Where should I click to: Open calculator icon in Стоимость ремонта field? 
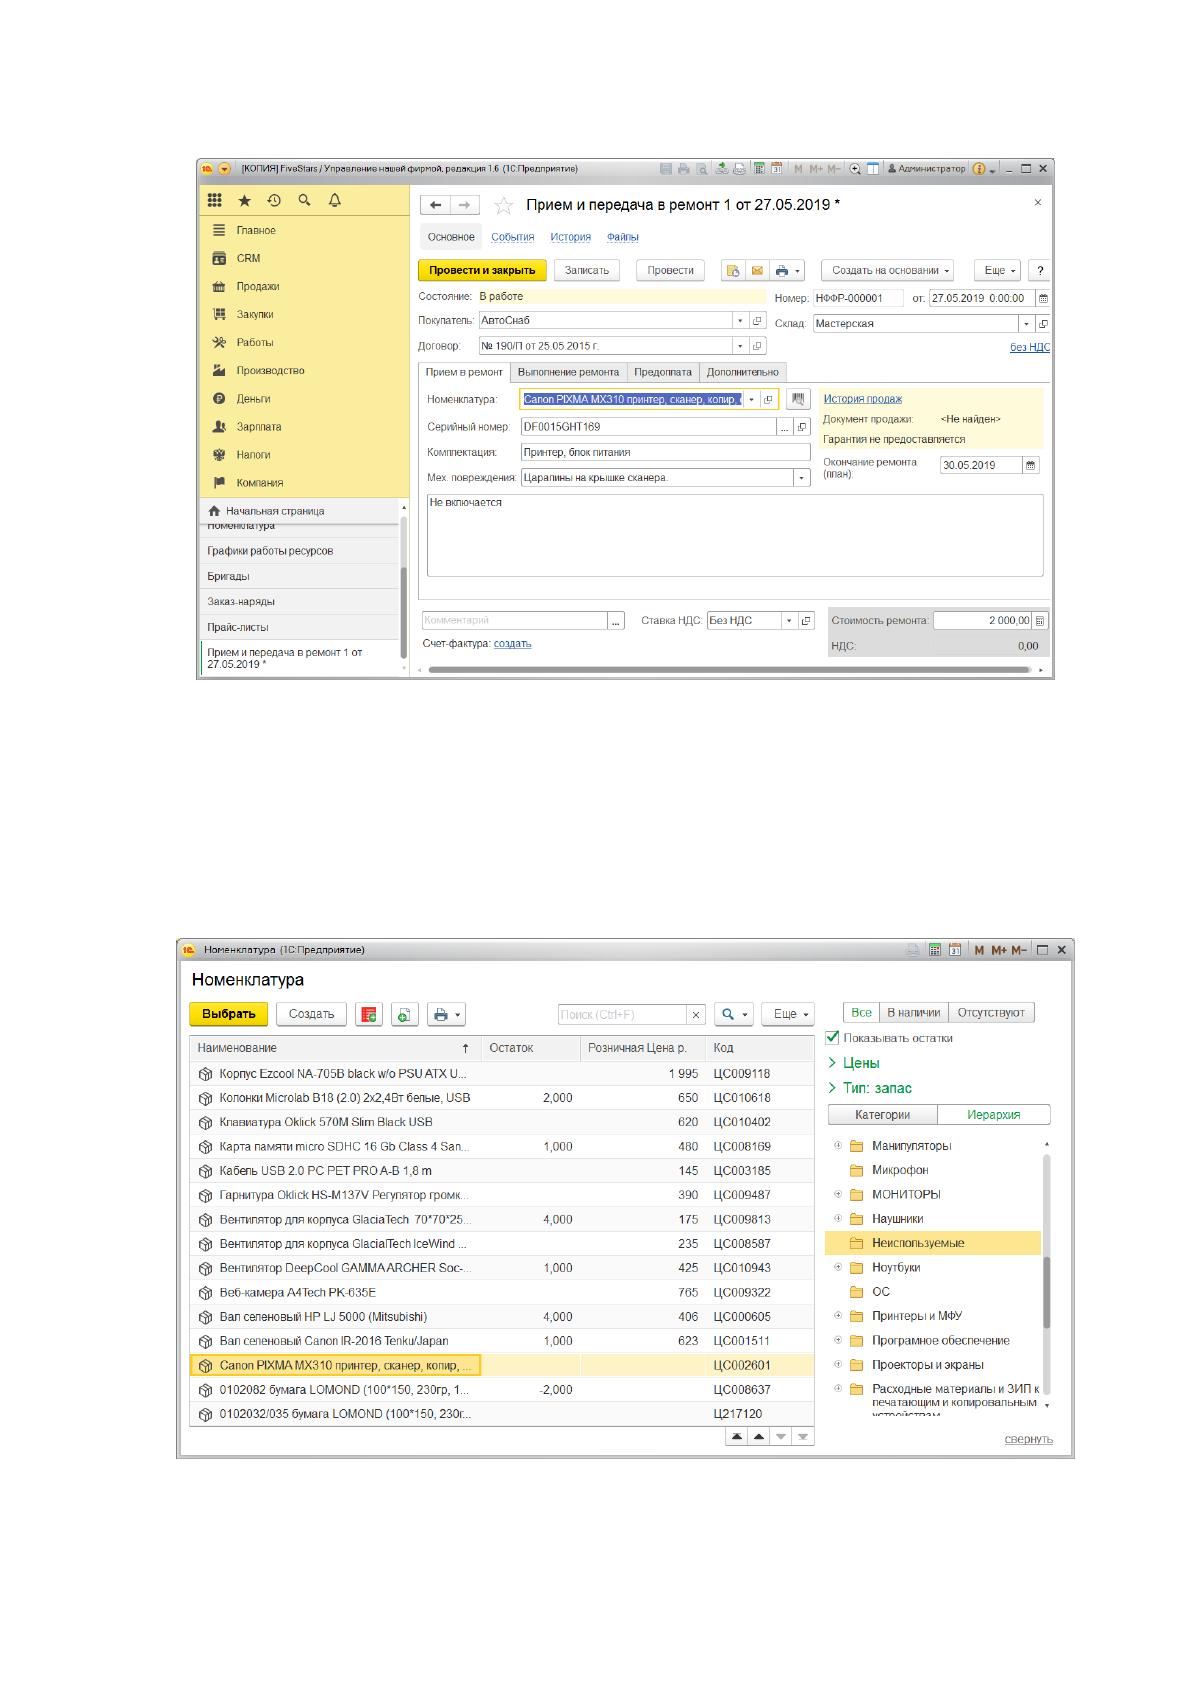pos(1040,621)
